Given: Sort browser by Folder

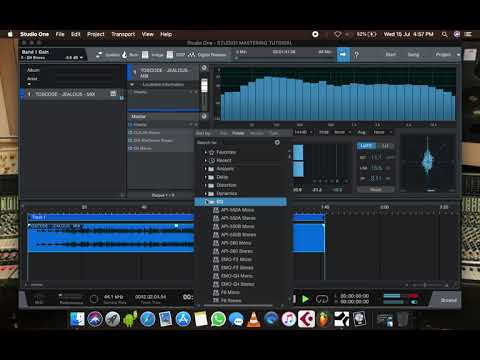Looking at the screenshot, I should pyautogui.click(x=238, y=133).
